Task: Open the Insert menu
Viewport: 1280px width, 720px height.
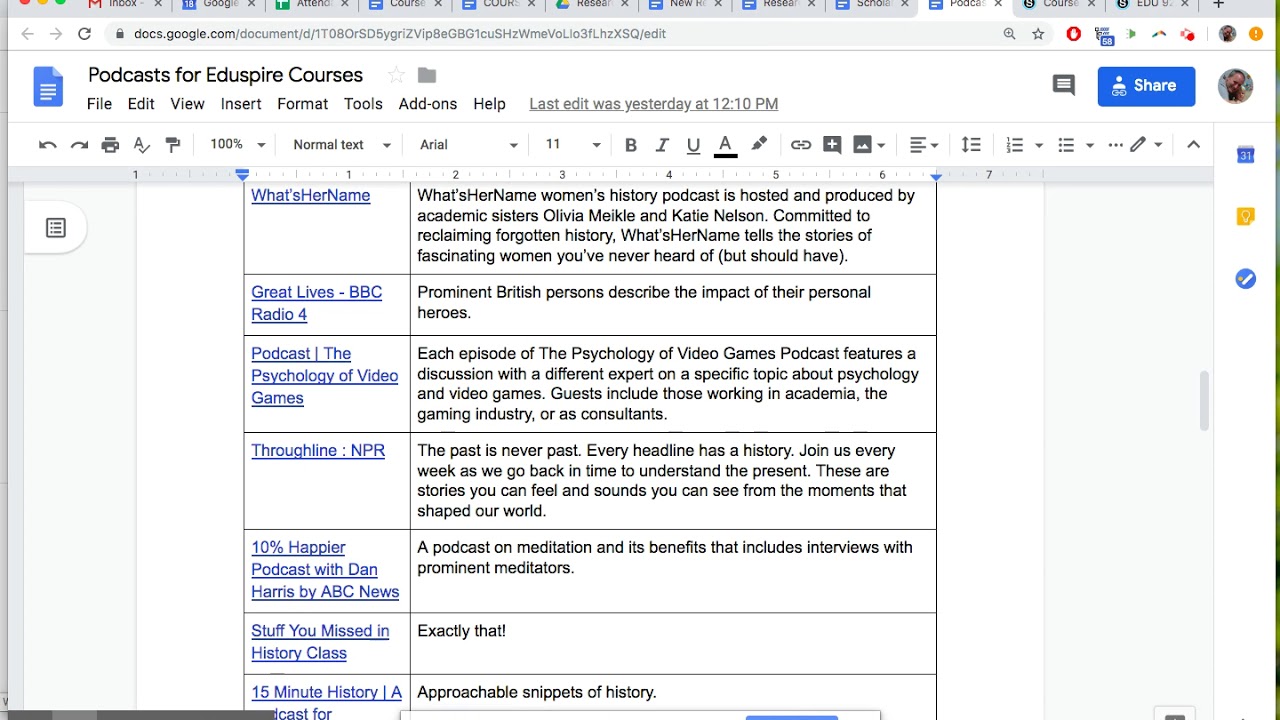Action: point(241,104)
